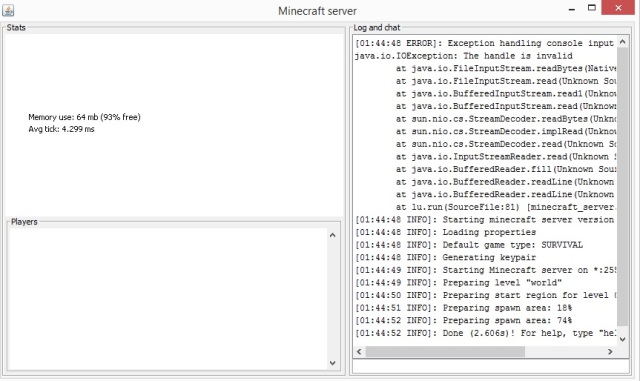Click the 'Preparing spawn area: 18%' log line
Screen dimensions: 640x381
tap(464, 308)
